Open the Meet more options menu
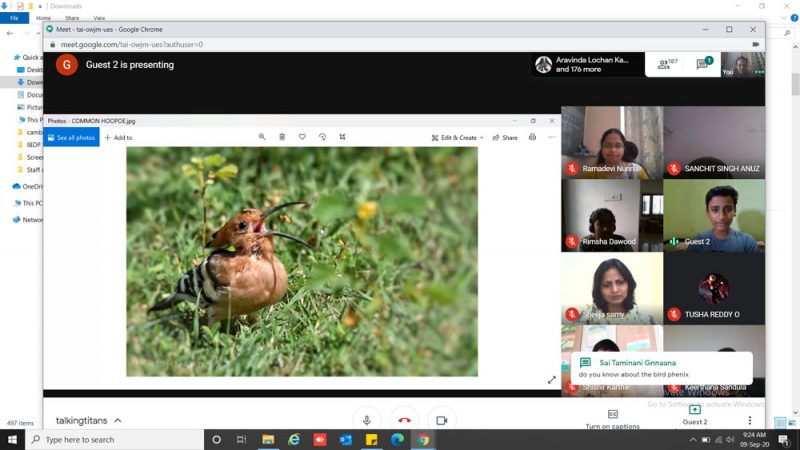 point(749,420)
